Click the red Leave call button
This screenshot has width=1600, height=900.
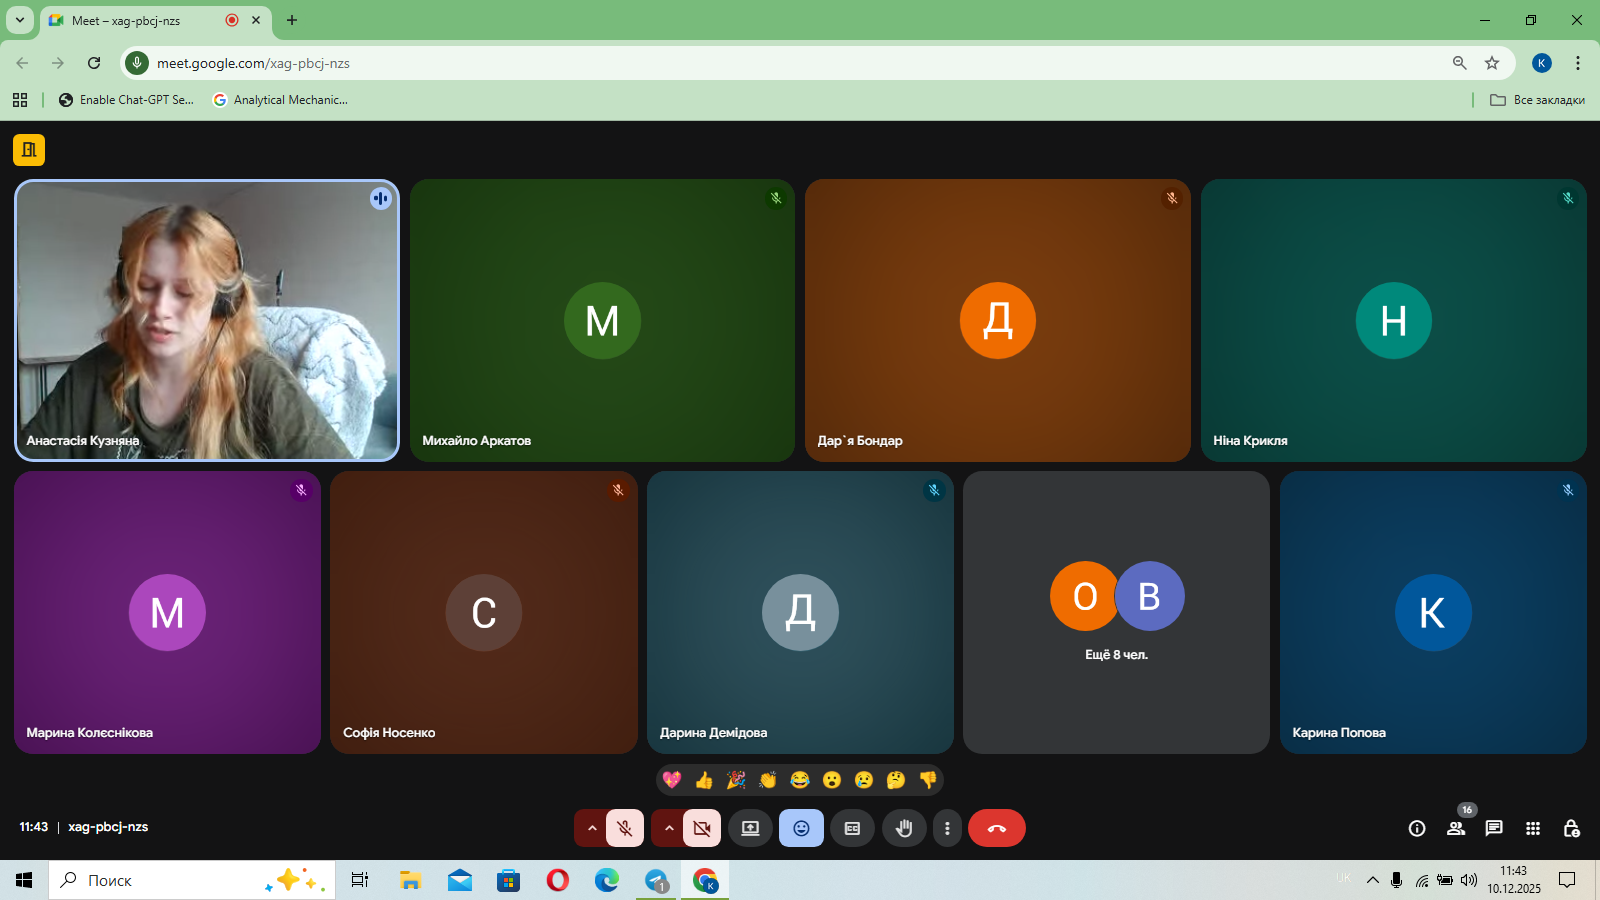[996, 828]
